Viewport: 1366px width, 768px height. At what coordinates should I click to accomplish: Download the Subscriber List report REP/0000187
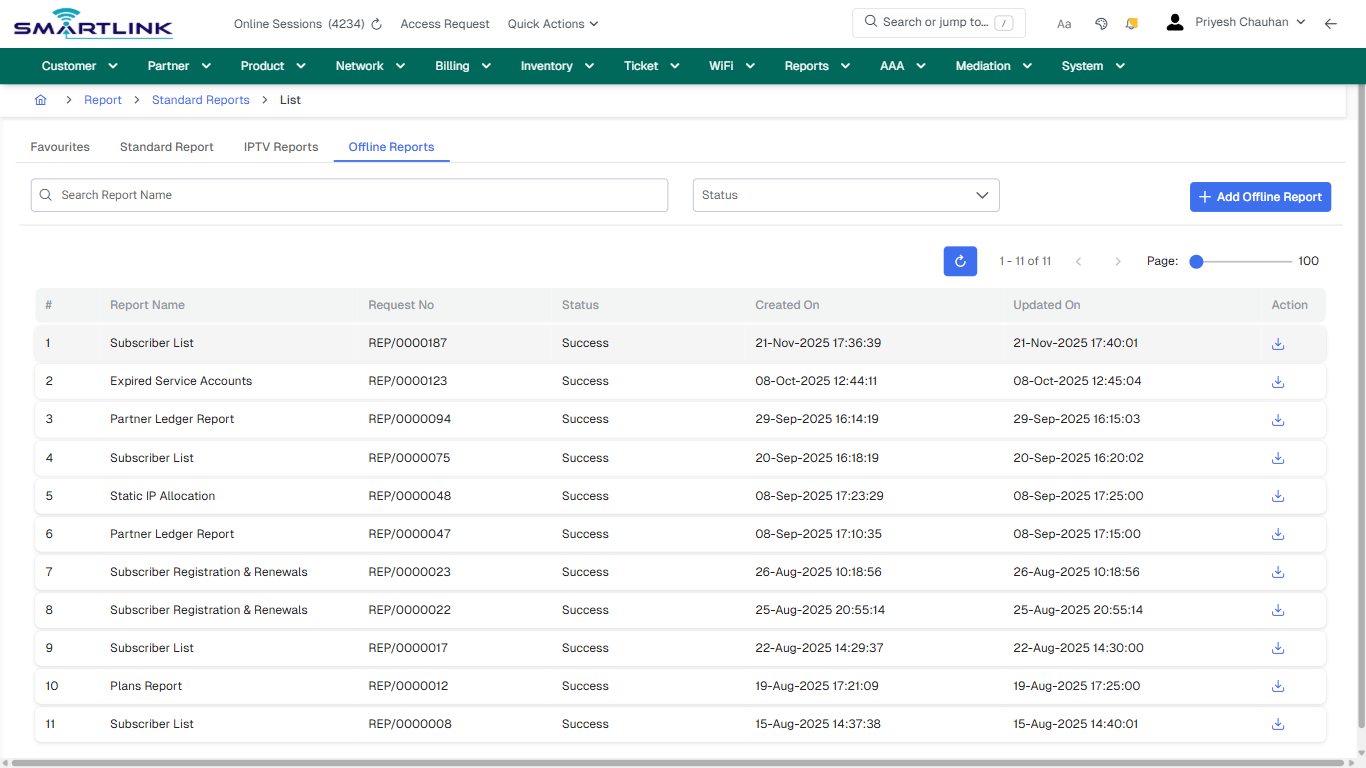(1277, 343)
